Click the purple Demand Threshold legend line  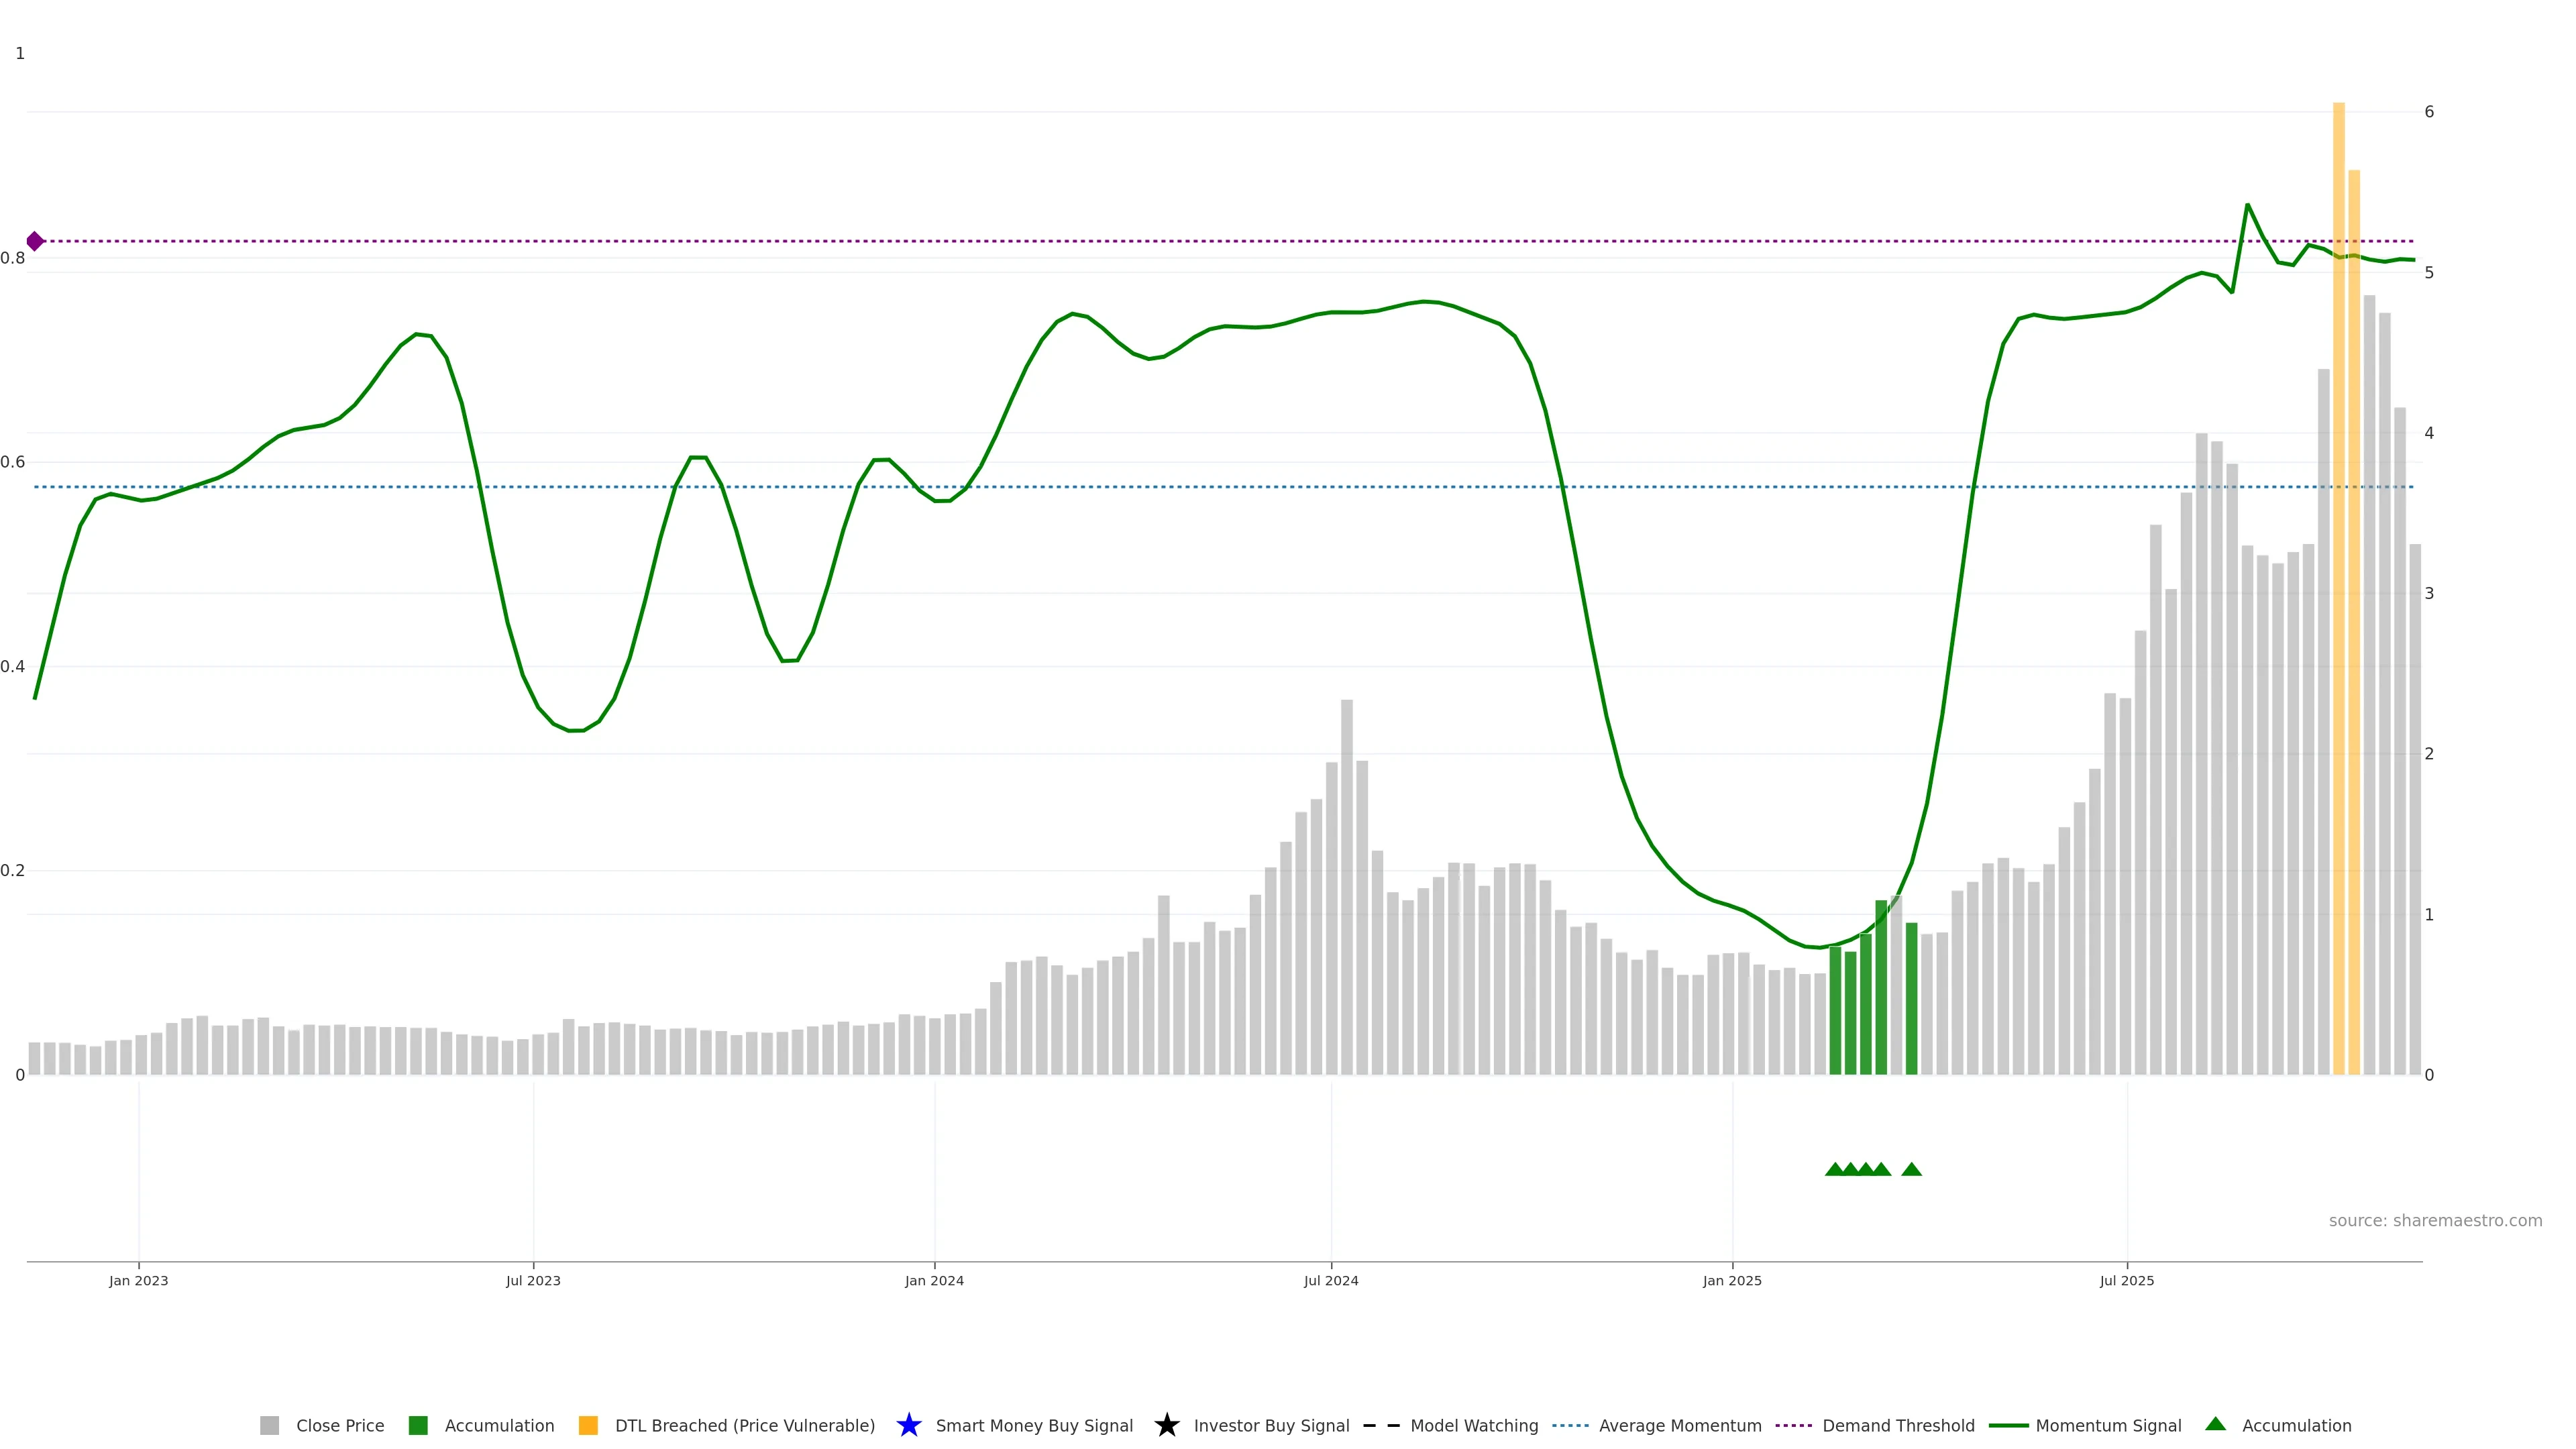(1793, 1425)
